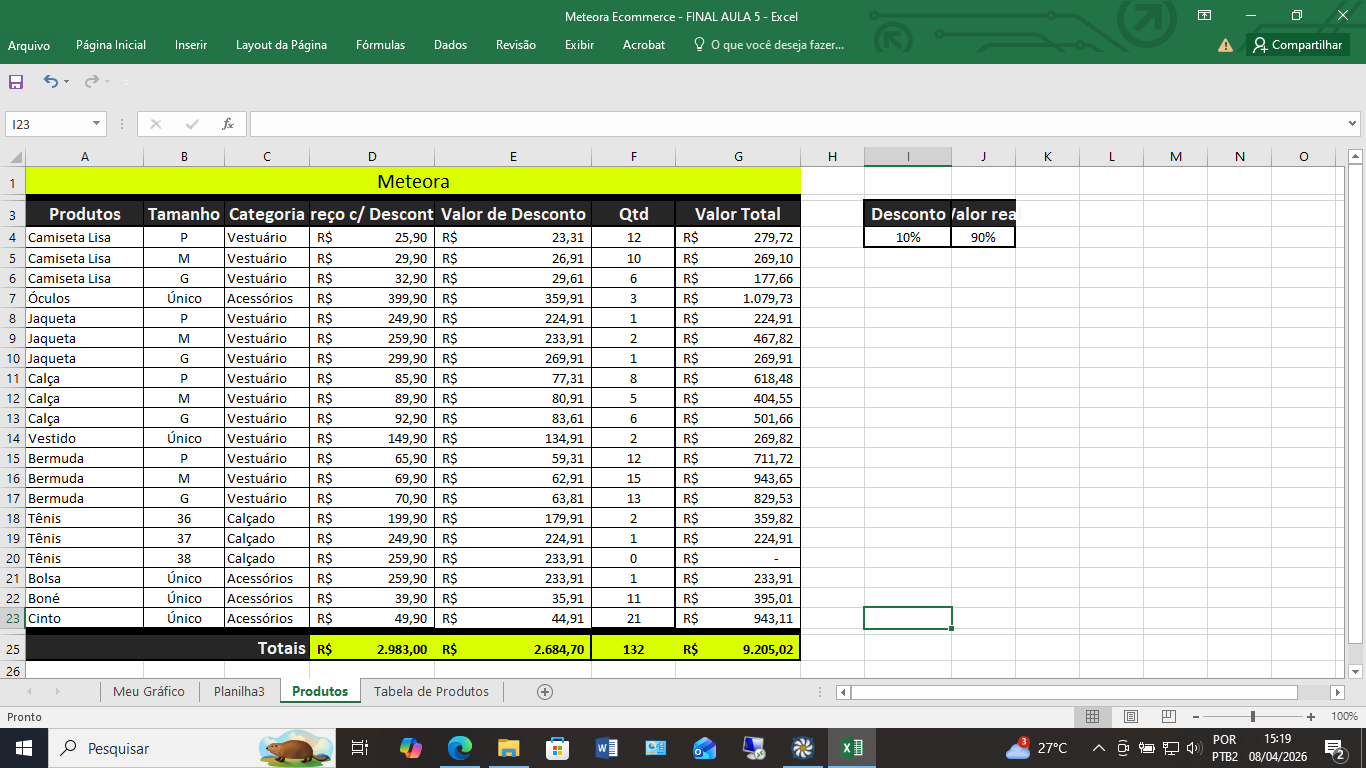
Task: Click the Save icon in quick access toolbar
Action: (x=16, y=82)
